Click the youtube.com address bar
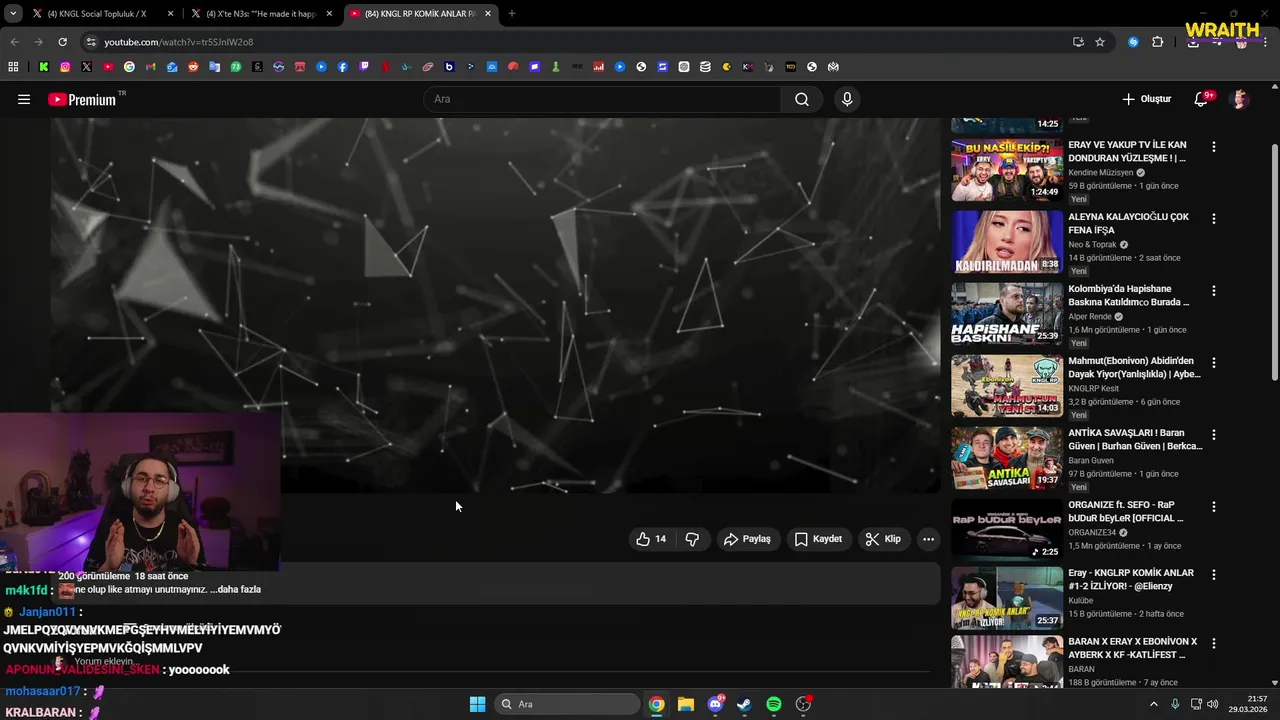Screen dimensions: 1280x720 (x=570, y=42)
